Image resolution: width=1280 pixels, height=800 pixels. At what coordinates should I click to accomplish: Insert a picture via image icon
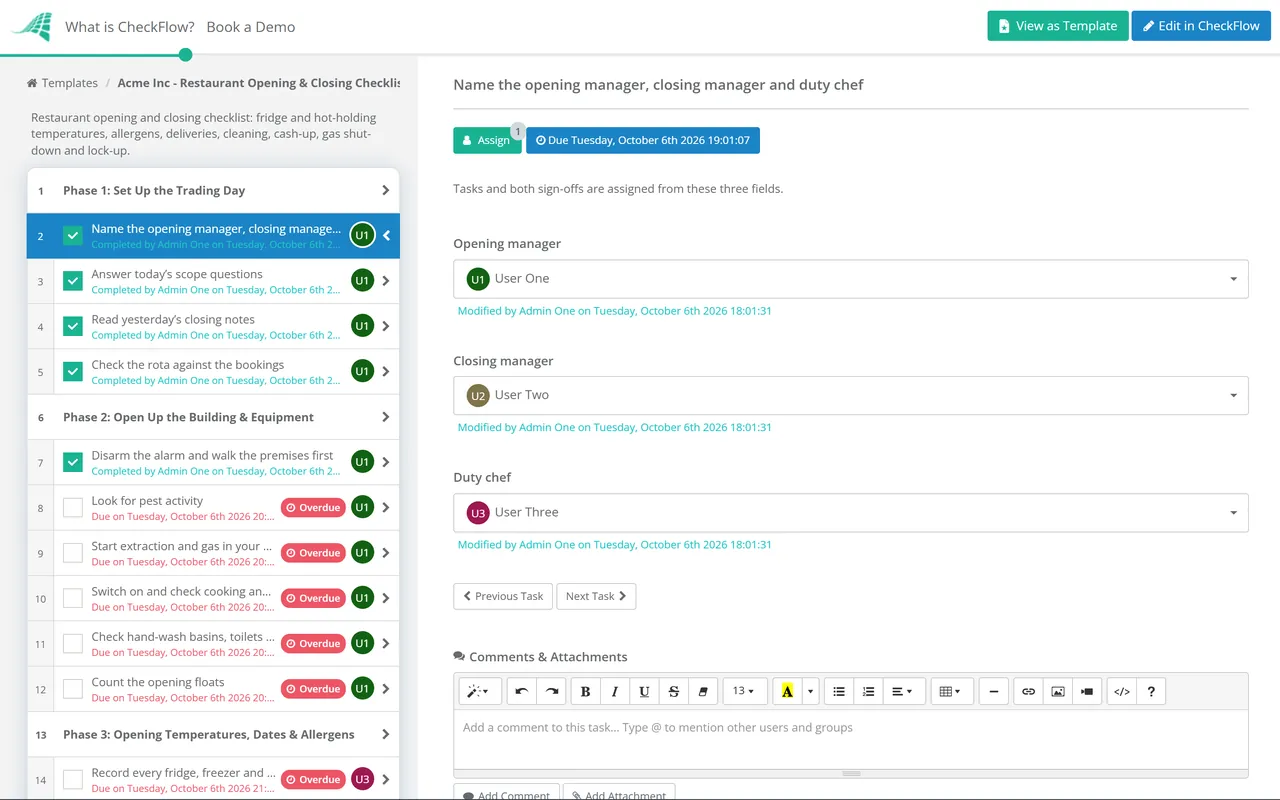pyautogui.click(x=1058, y=691)
